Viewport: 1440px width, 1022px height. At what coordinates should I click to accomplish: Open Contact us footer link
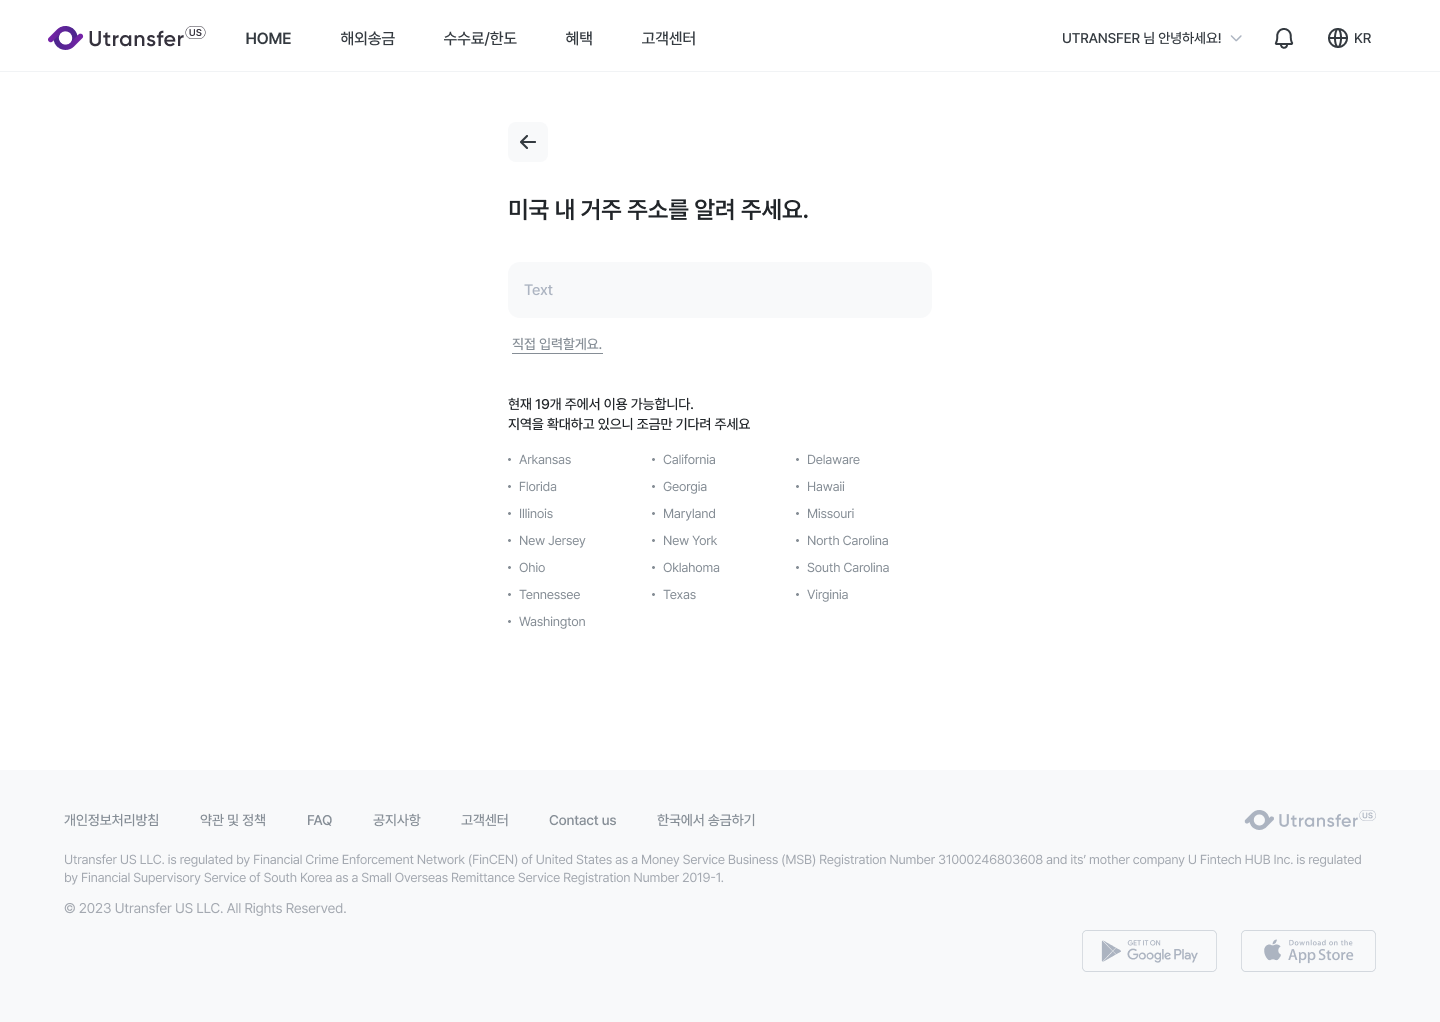(x=582, y=820)
